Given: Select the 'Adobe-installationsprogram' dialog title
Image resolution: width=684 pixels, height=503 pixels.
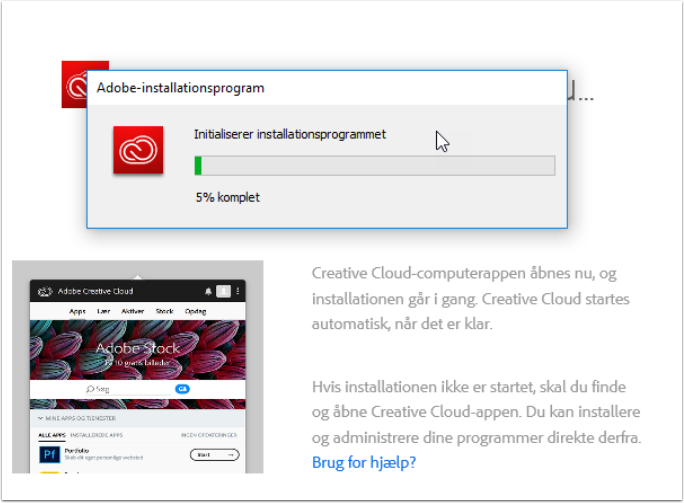Looking at the screenshot, I should (181, 88).
